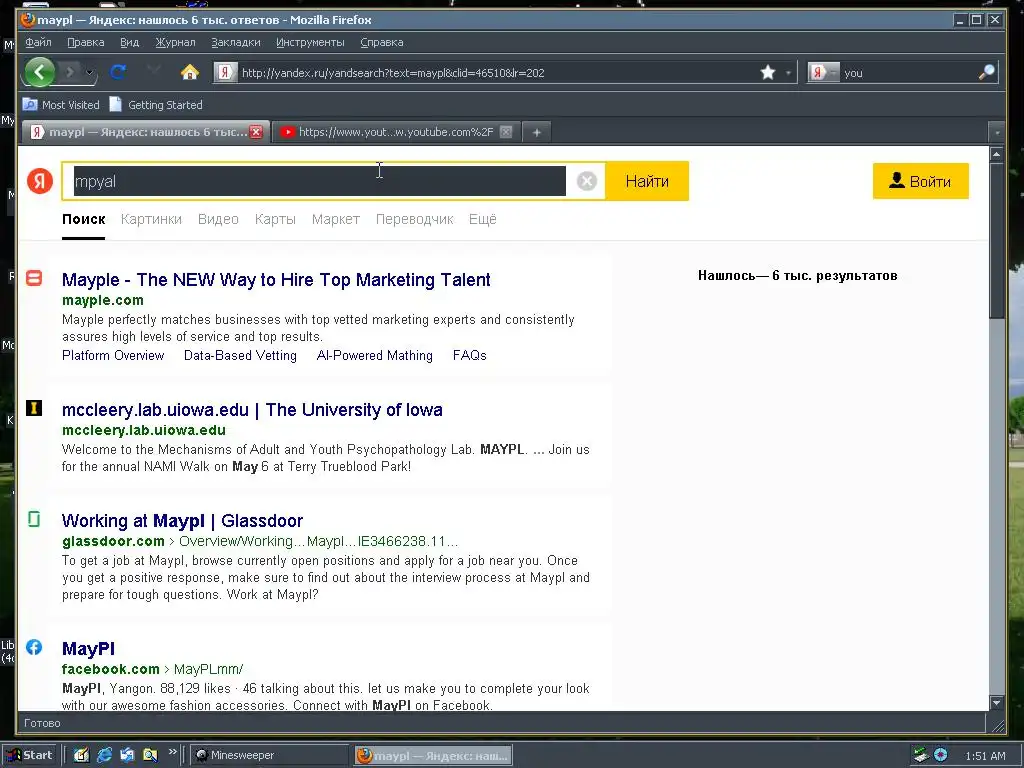Close the maypl Яндекс tab
The height and width of the screenshot is (768, 1024).
257,132
